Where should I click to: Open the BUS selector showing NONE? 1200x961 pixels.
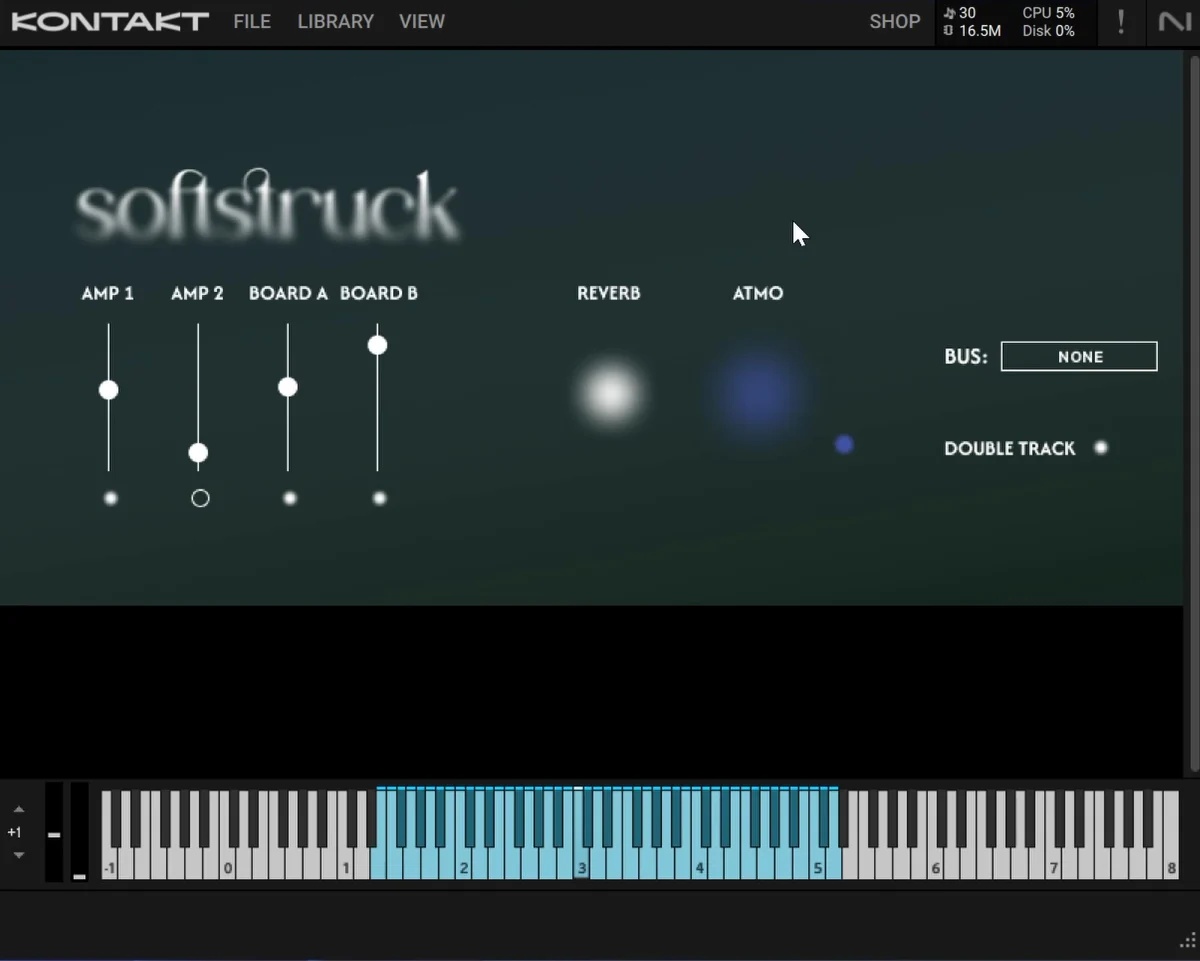point(1079,356)
